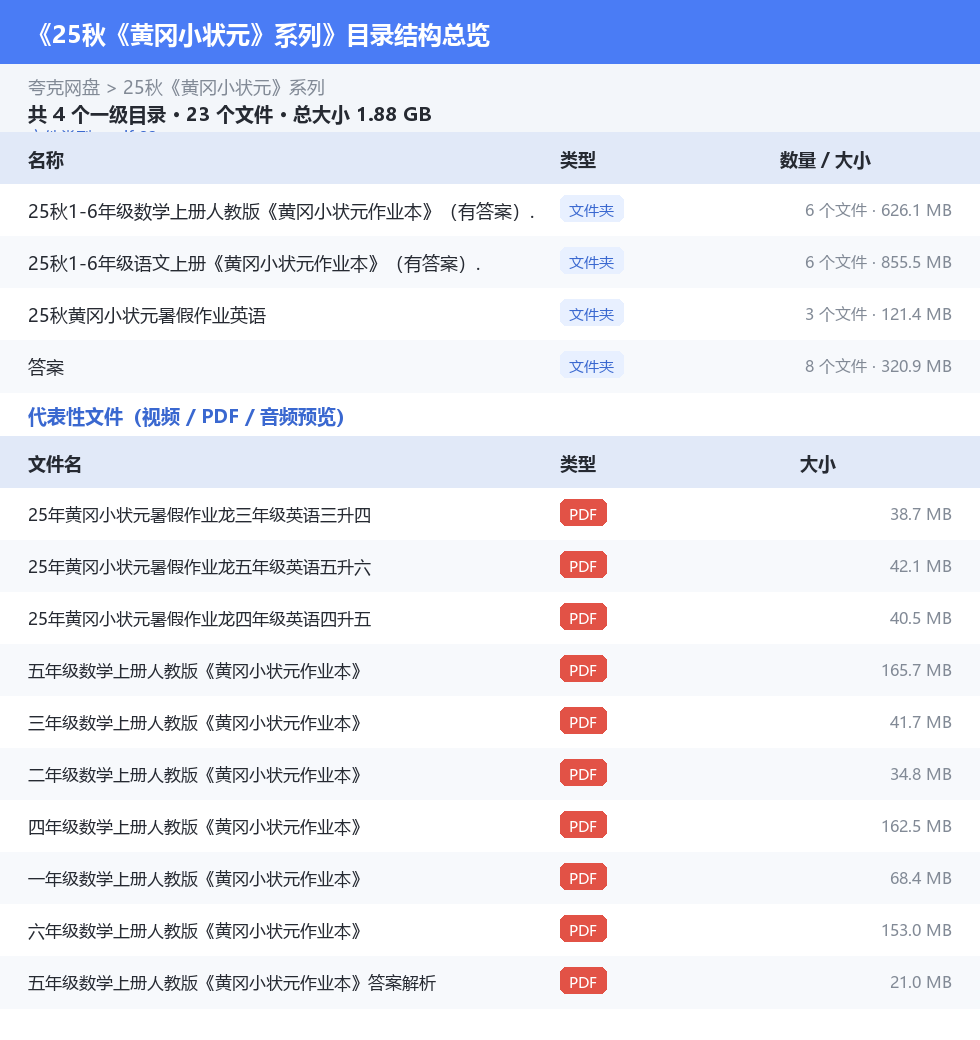
Task: Click the 名称 column header
Action: 46,160
